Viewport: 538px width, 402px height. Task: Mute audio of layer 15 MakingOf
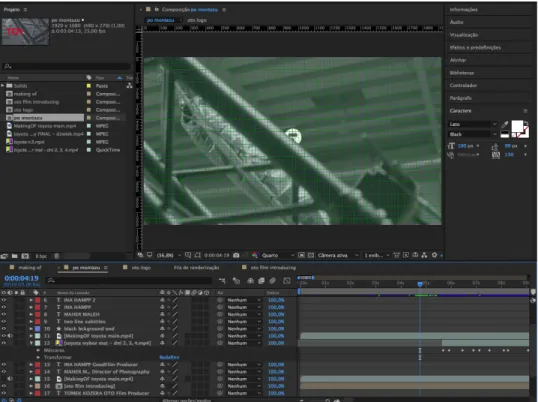click(x=10, y=379)
